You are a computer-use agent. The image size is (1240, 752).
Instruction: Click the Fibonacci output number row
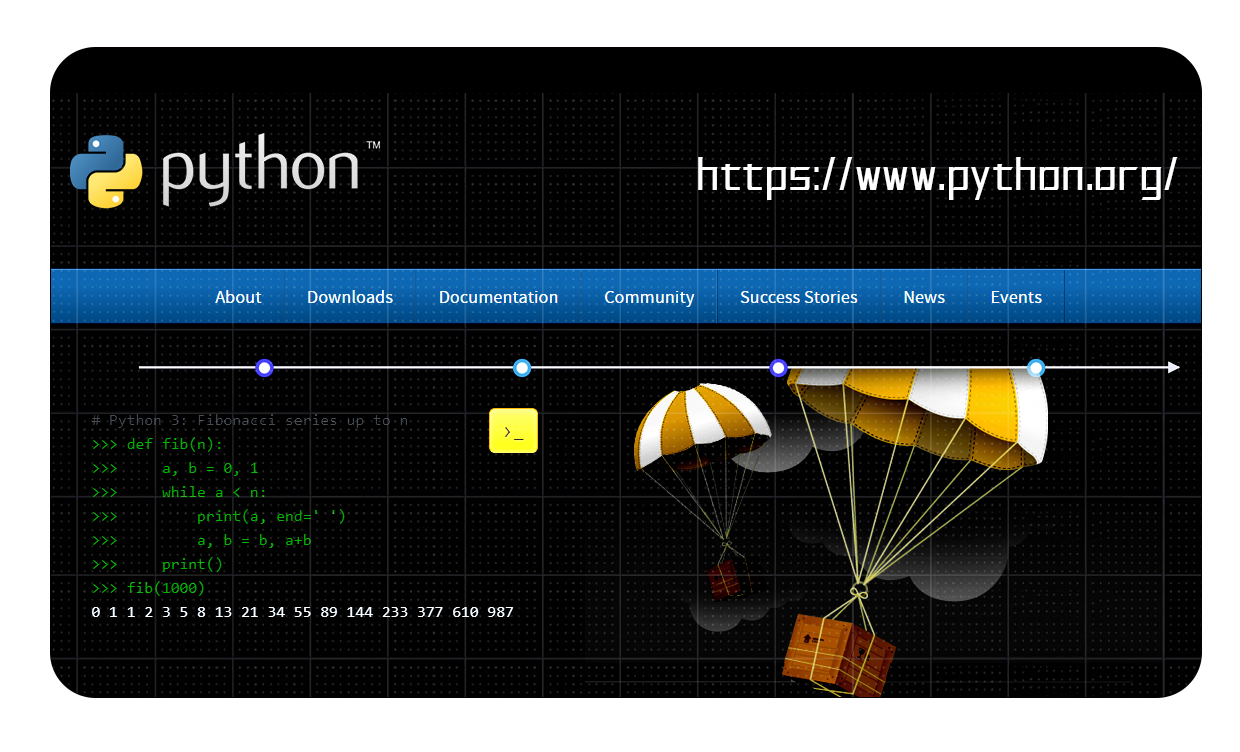pyautogui.click(x=302, y=612)
